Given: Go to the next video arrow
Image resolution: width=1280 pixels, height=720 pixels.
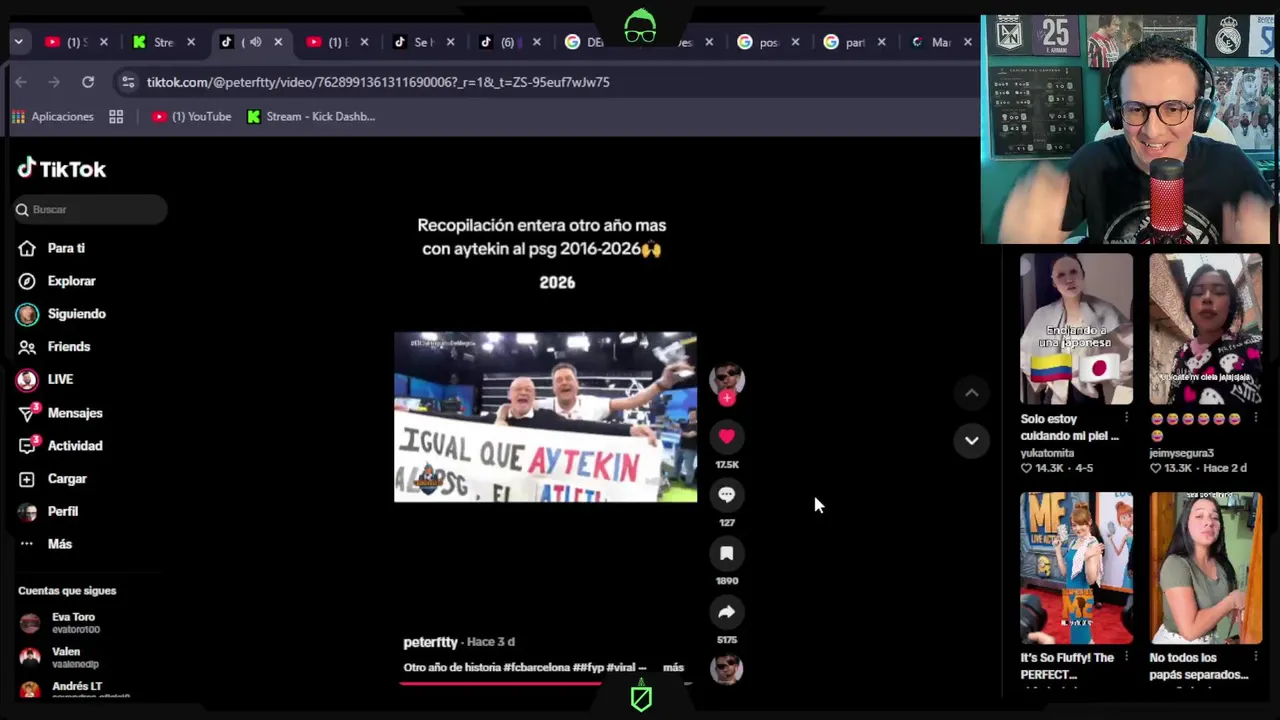Looking at the screenshot, I should pyautogui.click(x=971, y=440).
